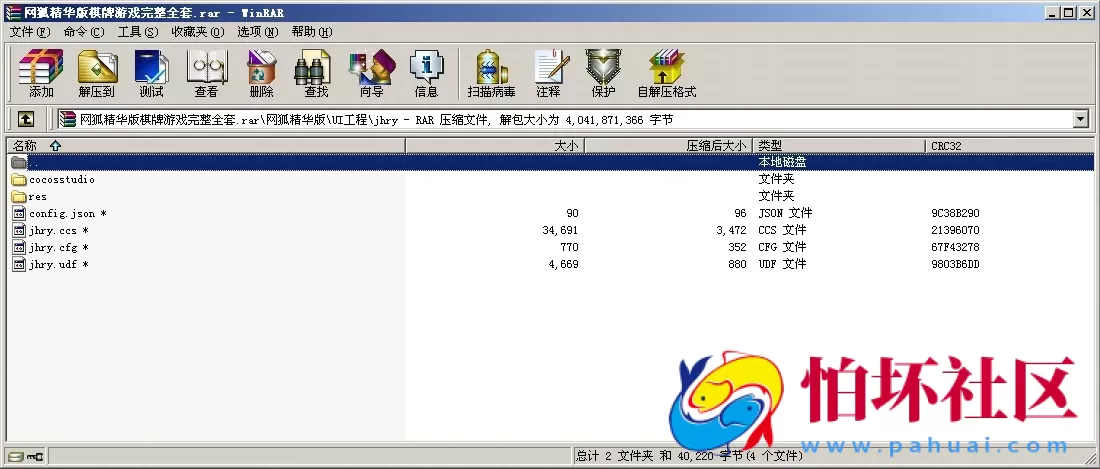
Task: Sort by the 大小 column header
Action: 495,146
